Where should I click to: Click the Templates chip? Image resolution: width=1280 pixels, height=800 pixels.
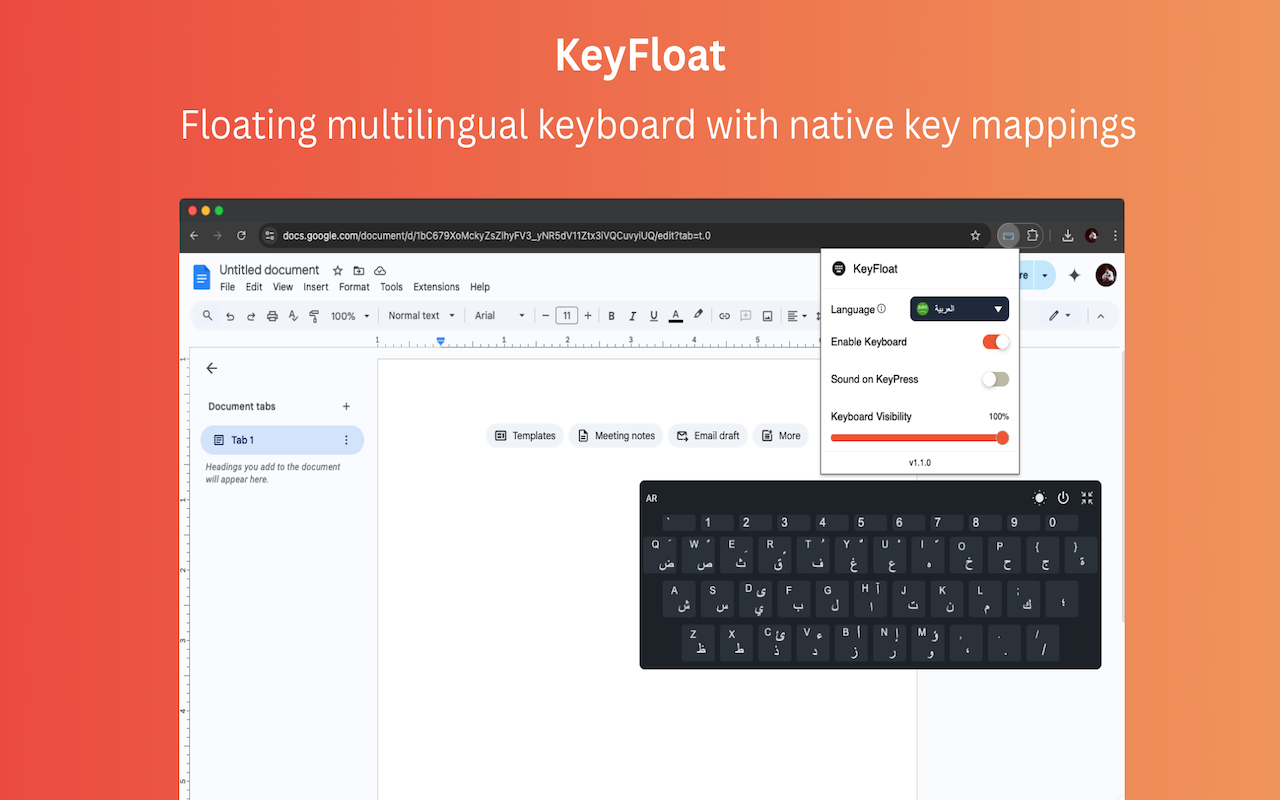[x=525, y=436]
